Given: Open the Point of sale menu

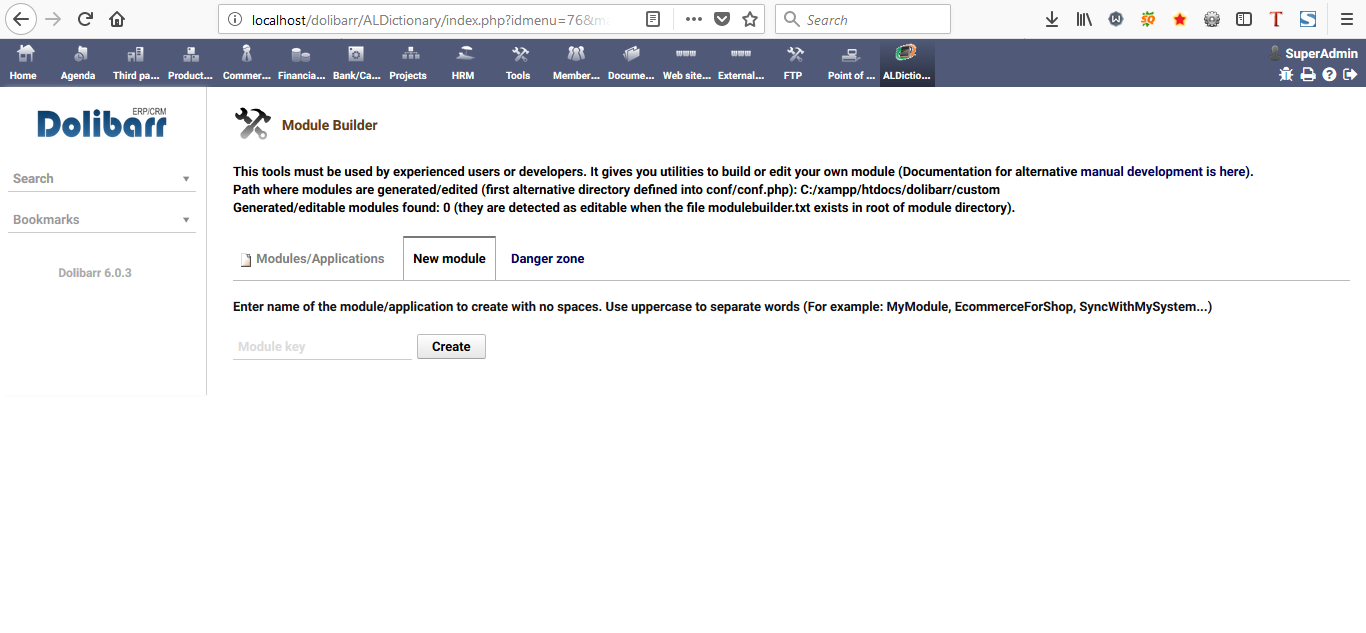Looking at the screenshot, I should 851,63.
